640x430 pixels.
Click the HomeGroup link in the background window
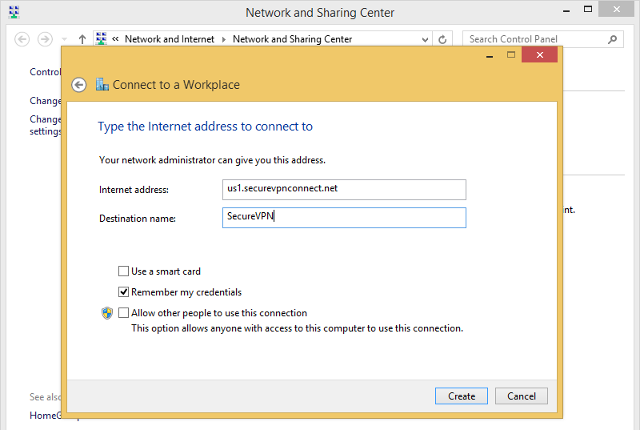pyautogui.click(x=45, y=415)
